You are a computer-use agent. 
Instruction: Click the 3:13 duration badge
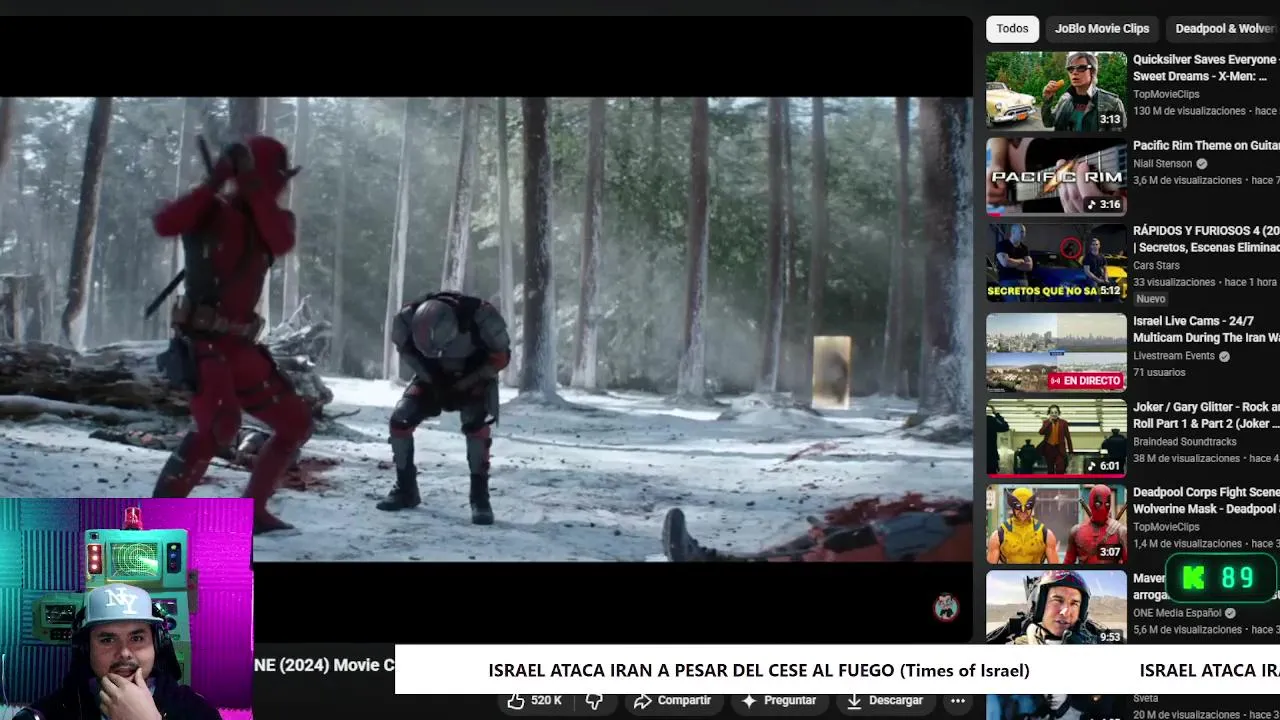point(1110,119)
